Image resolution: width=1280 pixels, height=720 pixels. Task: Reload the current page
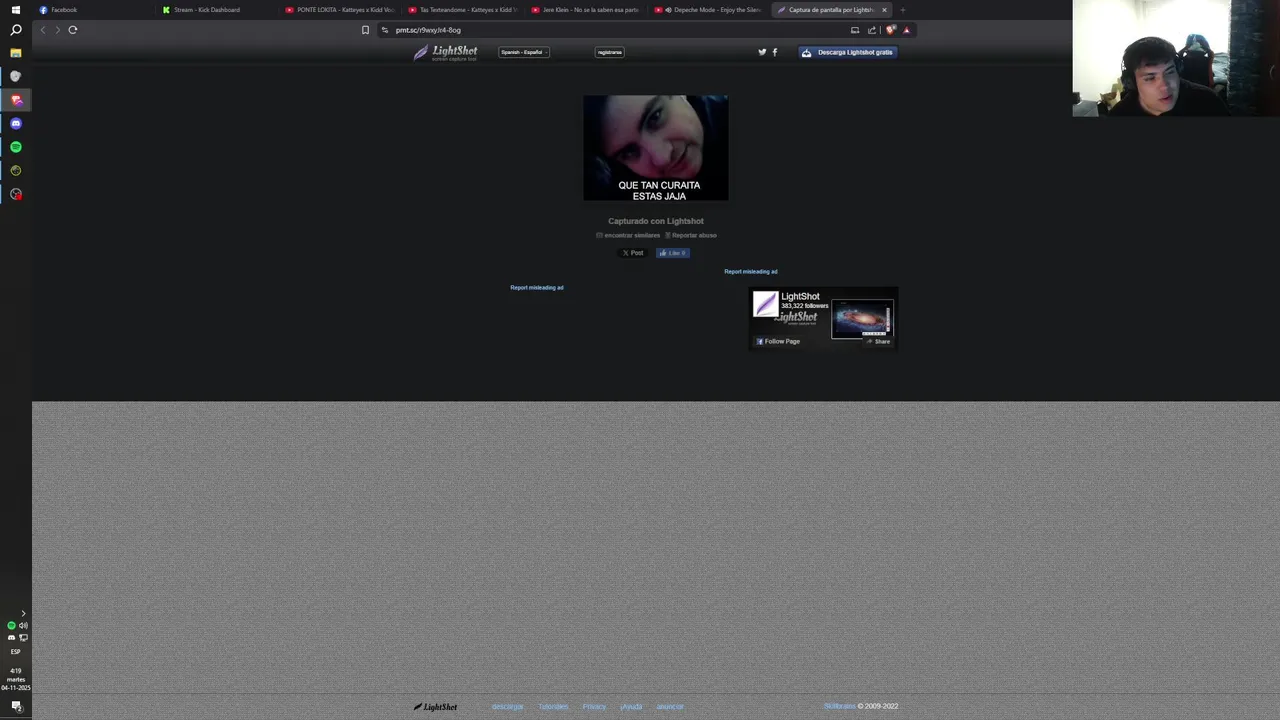[73, 30]
